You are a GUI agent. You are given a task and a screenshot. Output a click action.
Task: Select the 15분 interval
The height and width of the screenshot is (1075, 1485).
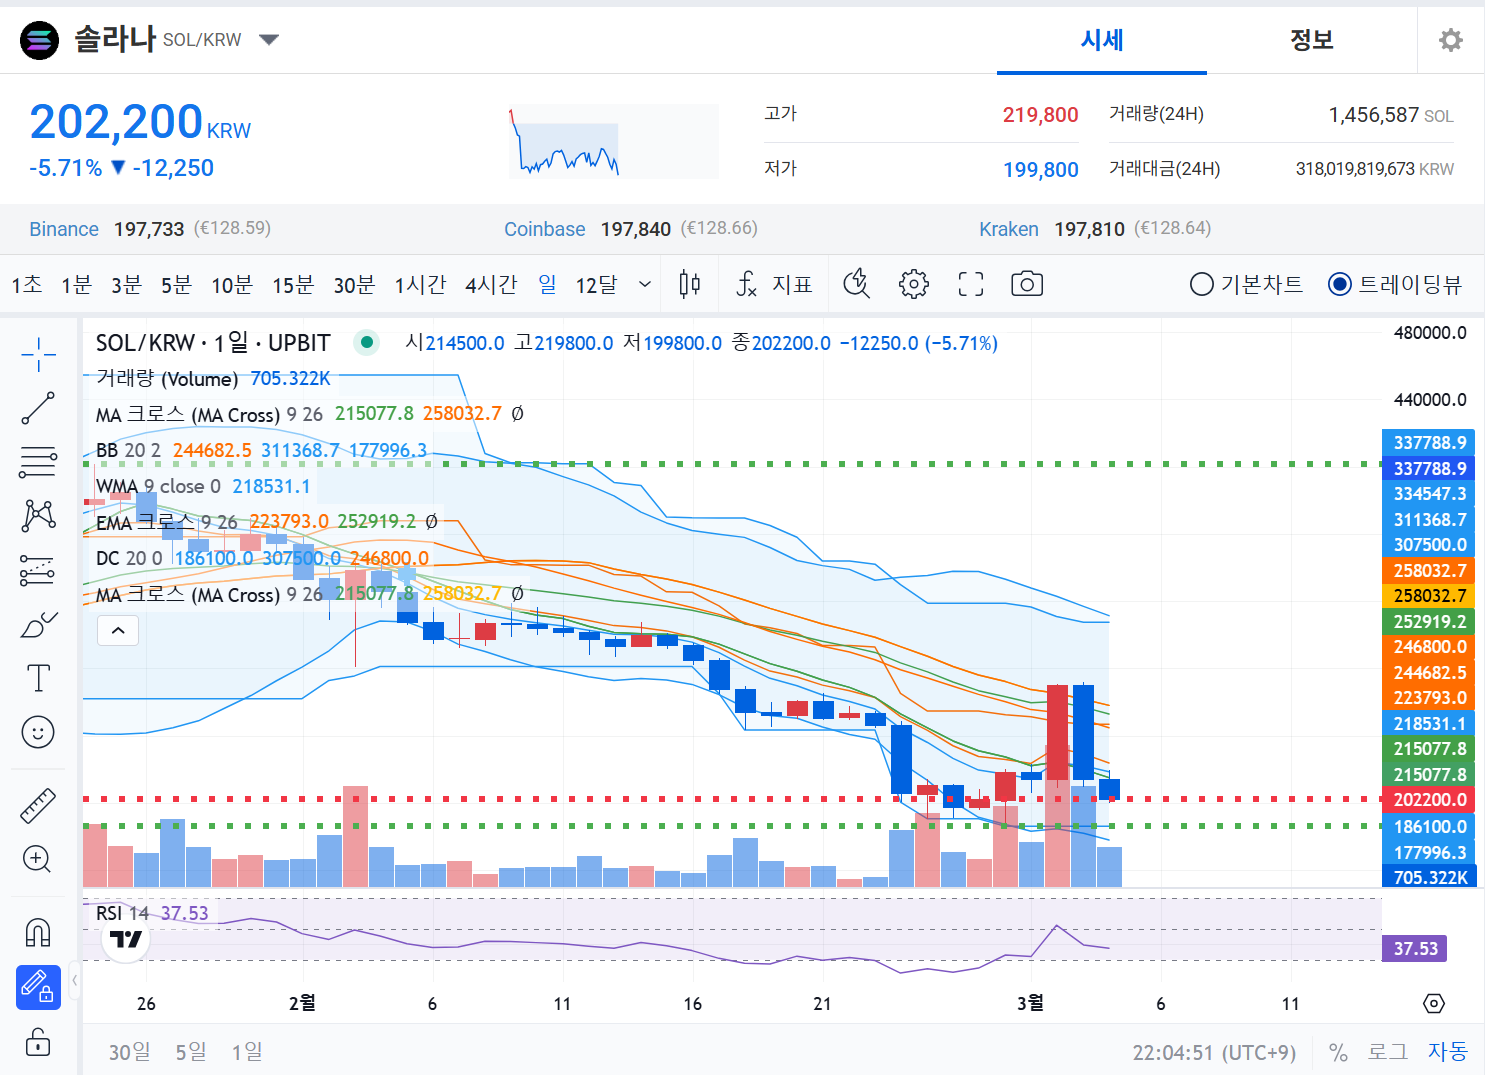293,285
